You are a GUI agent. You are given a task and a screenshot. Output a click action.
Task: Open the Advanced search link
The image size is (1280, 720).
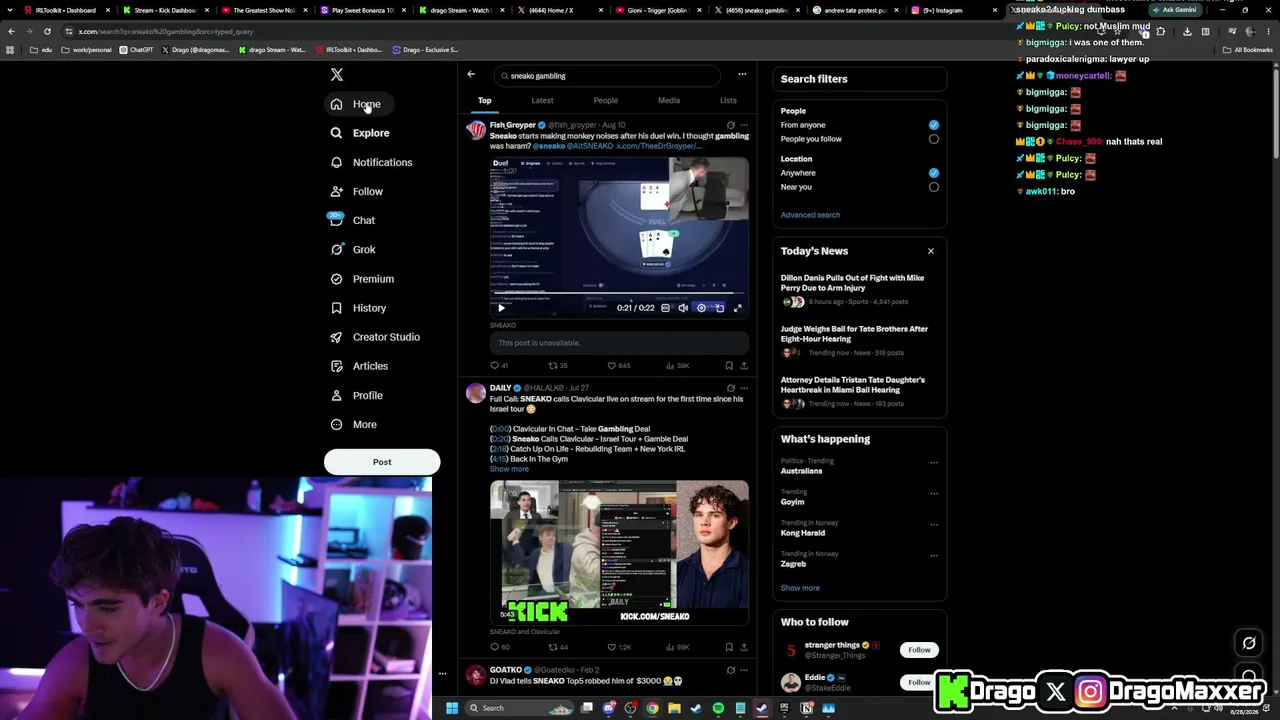pos(810,215)
